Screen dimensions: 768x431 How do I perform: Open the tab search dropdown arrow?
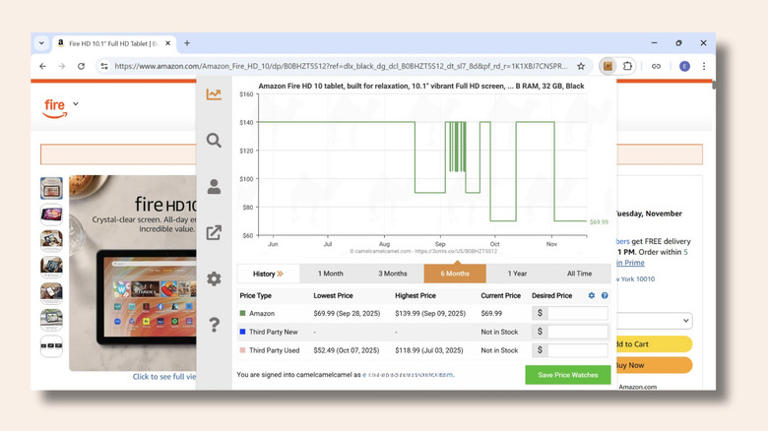tap(42, 43)
